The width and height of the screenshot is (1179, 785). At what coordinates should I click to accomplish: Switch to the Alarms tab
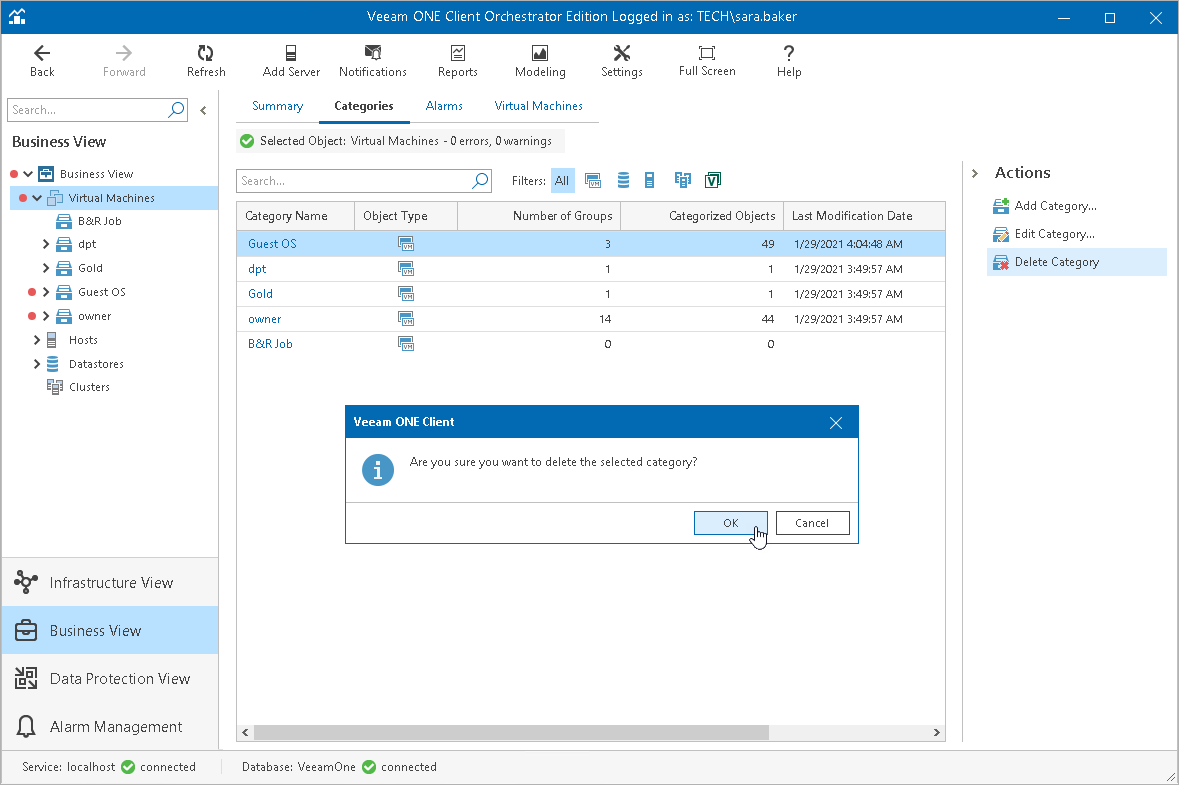[444, 106]
